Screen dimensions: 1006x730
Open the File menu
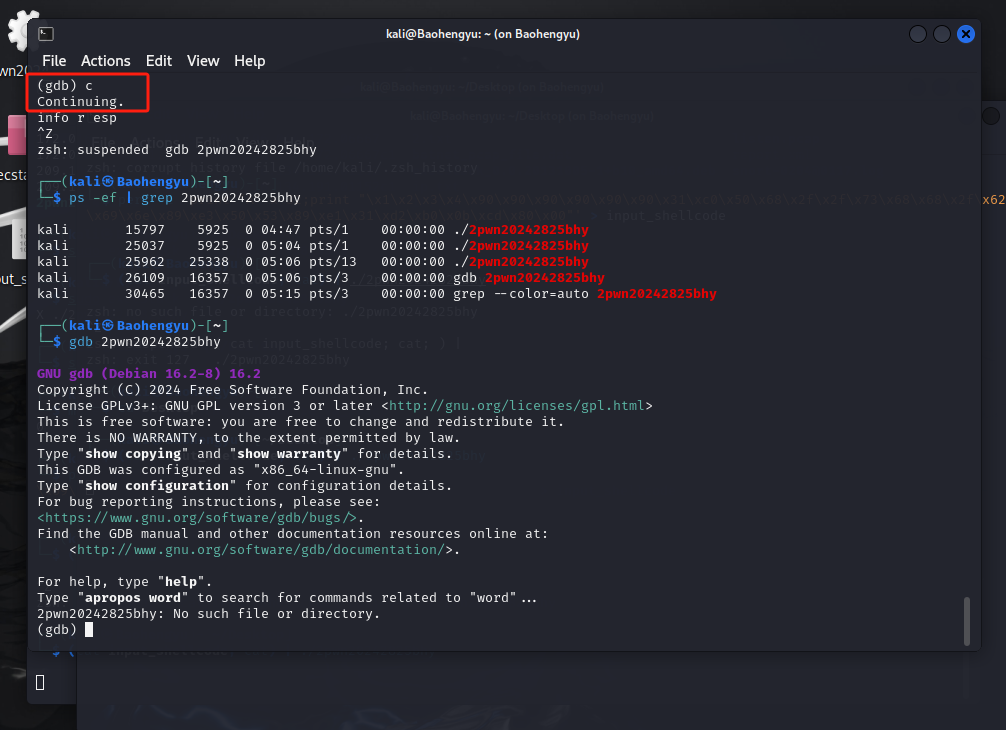tap(54, 61)
